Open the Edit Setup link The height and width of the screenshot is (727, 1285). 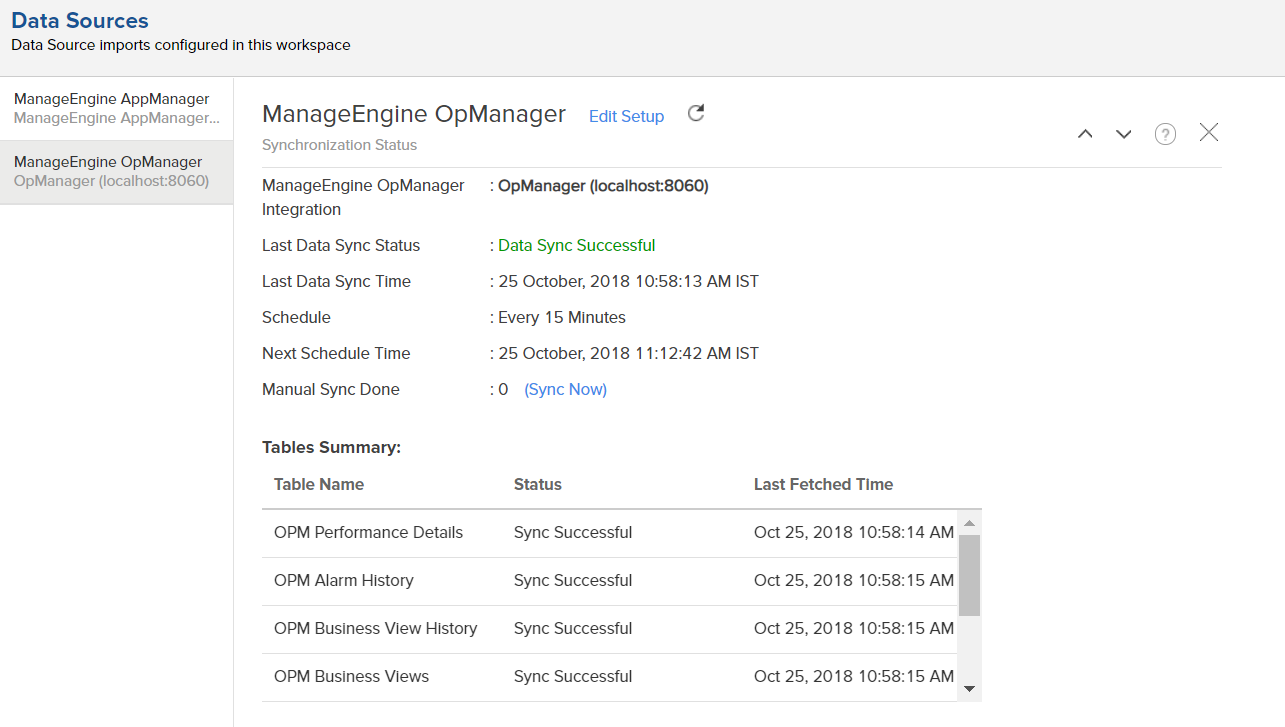pyautogui.click(x=626, y=116)
